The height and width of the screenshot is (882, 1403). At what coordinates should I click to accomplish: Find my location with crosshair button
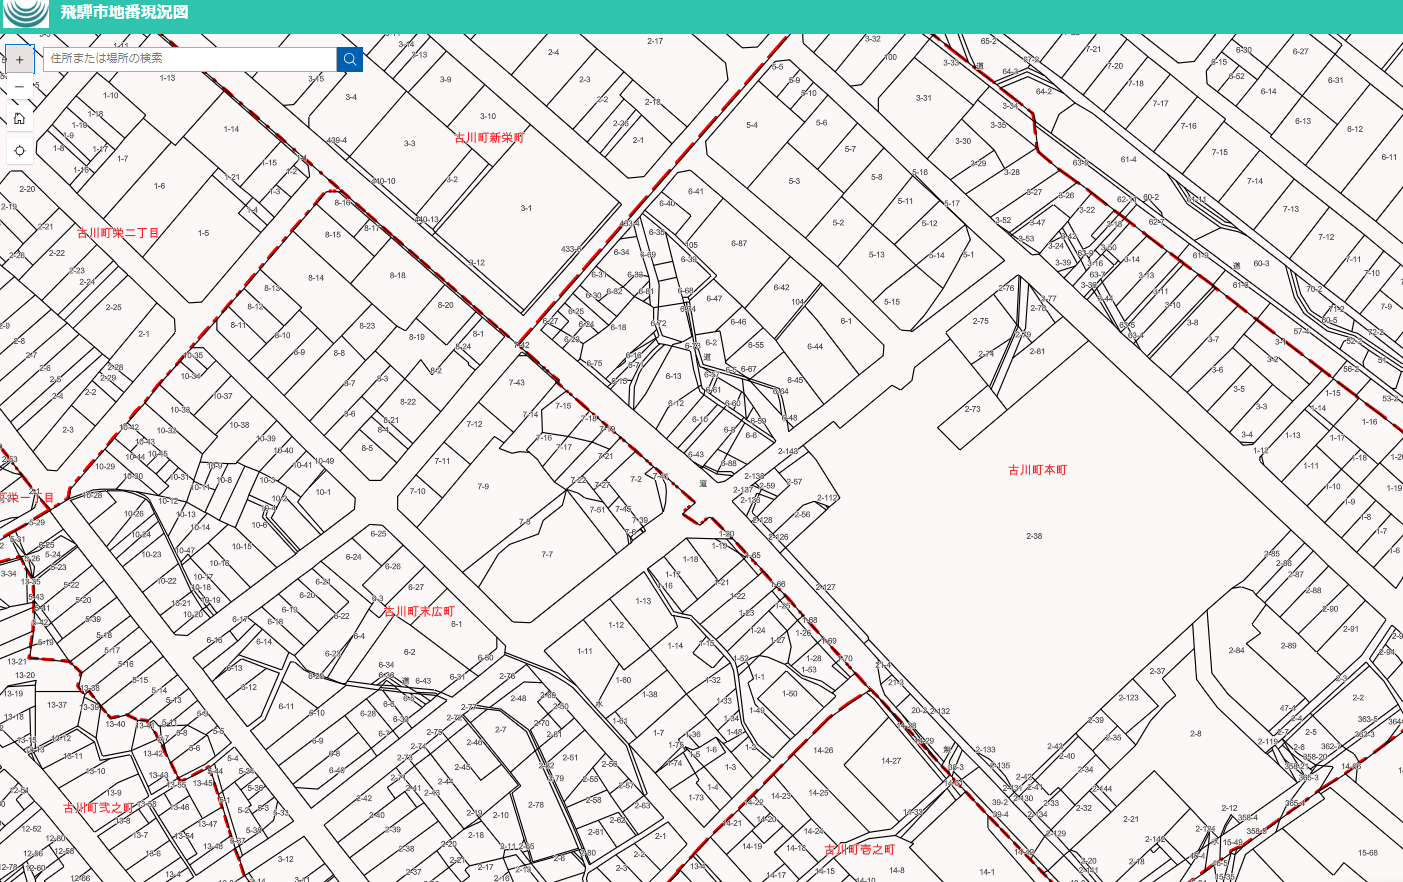click(19, 151)
